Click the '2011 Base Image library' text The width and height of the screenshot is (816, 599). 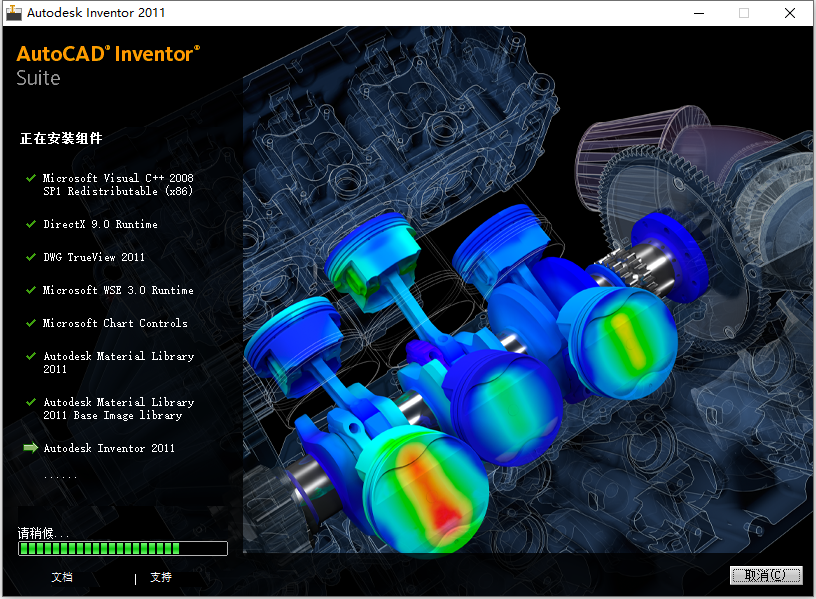tap(112, 415)
